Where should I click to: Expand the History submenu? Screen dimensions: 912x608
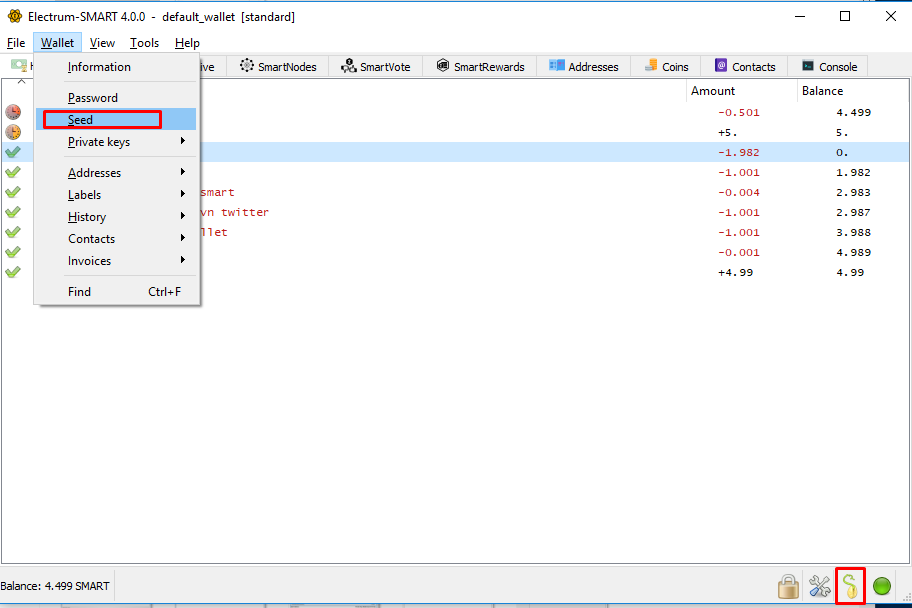116,216
